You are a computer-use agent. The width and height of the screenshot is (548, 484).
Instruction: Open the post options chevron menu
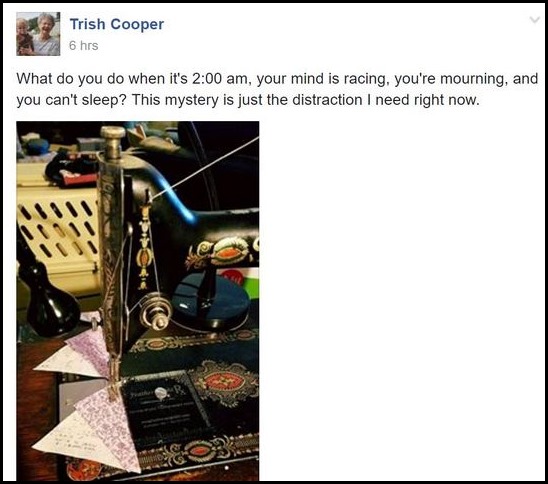(x=535, y=20)
